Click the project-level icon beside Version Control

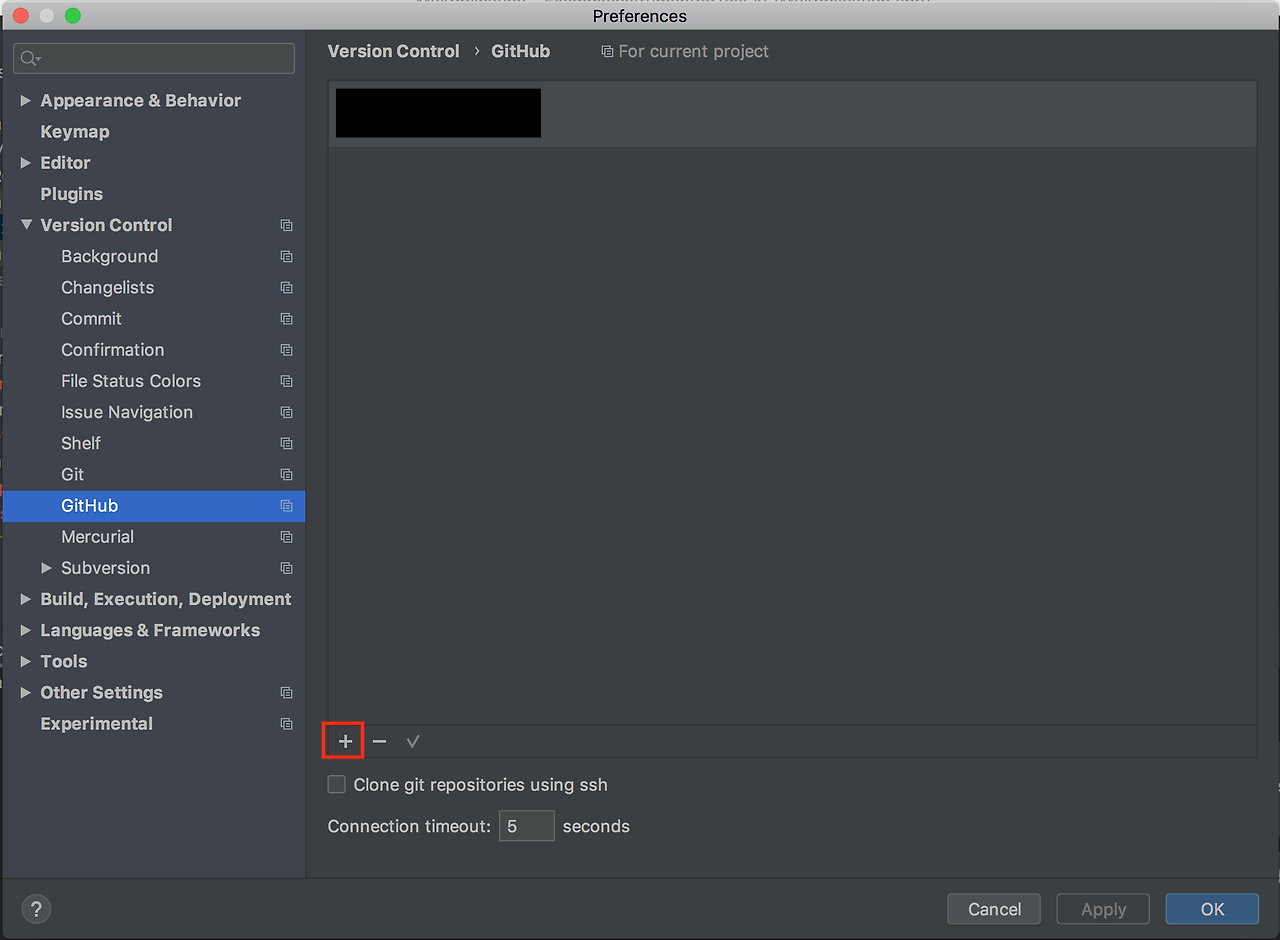tap(287, 225)
